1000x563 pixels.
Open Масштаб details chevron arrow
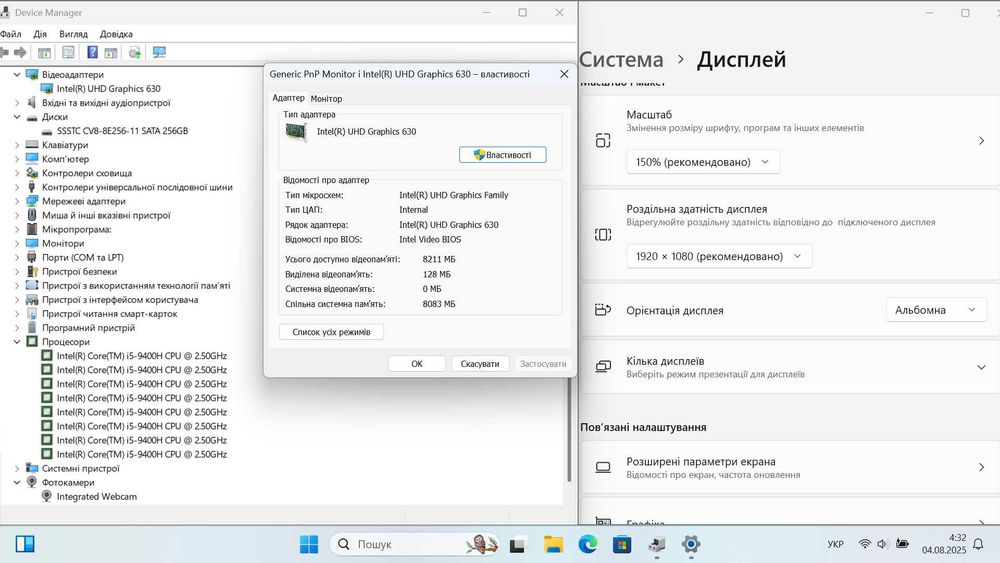981,140
